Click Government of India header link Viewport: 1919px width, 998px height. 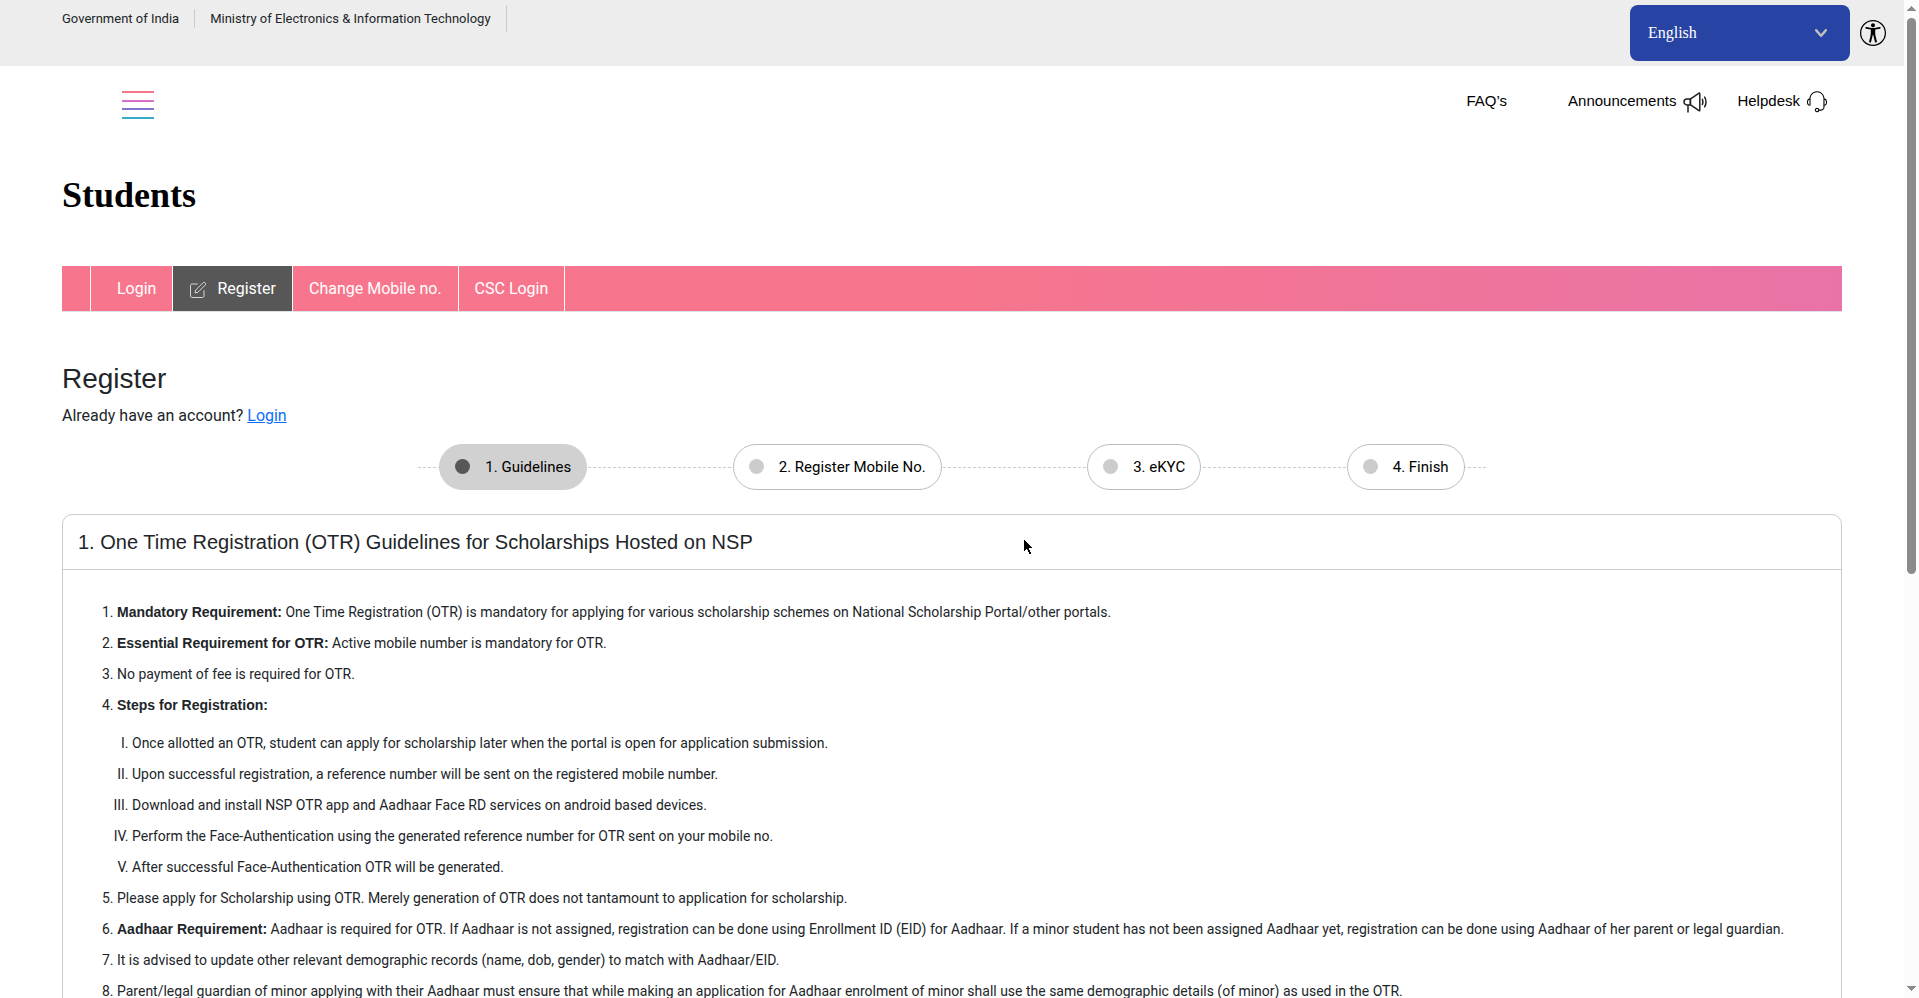(x=120, y=19)
